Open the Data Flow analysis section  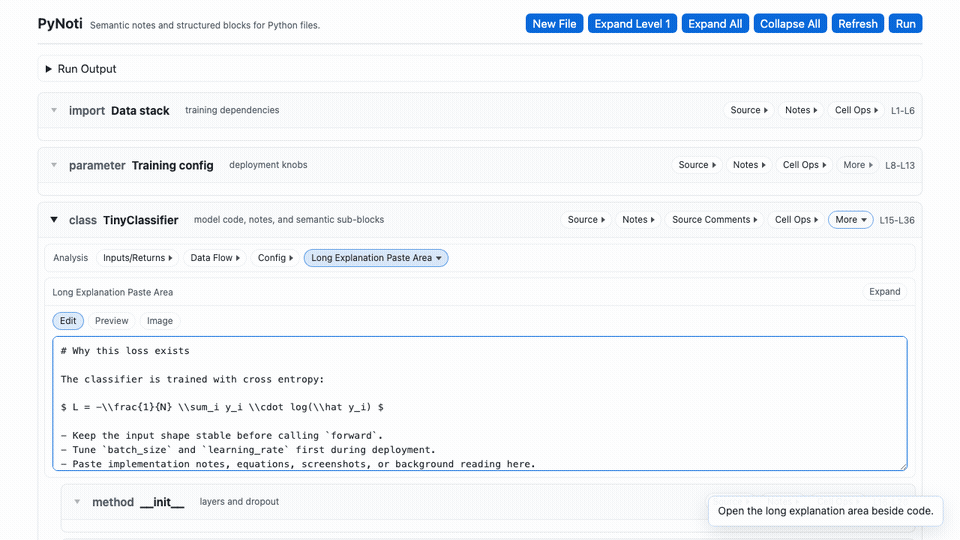(x=215, y=258)
